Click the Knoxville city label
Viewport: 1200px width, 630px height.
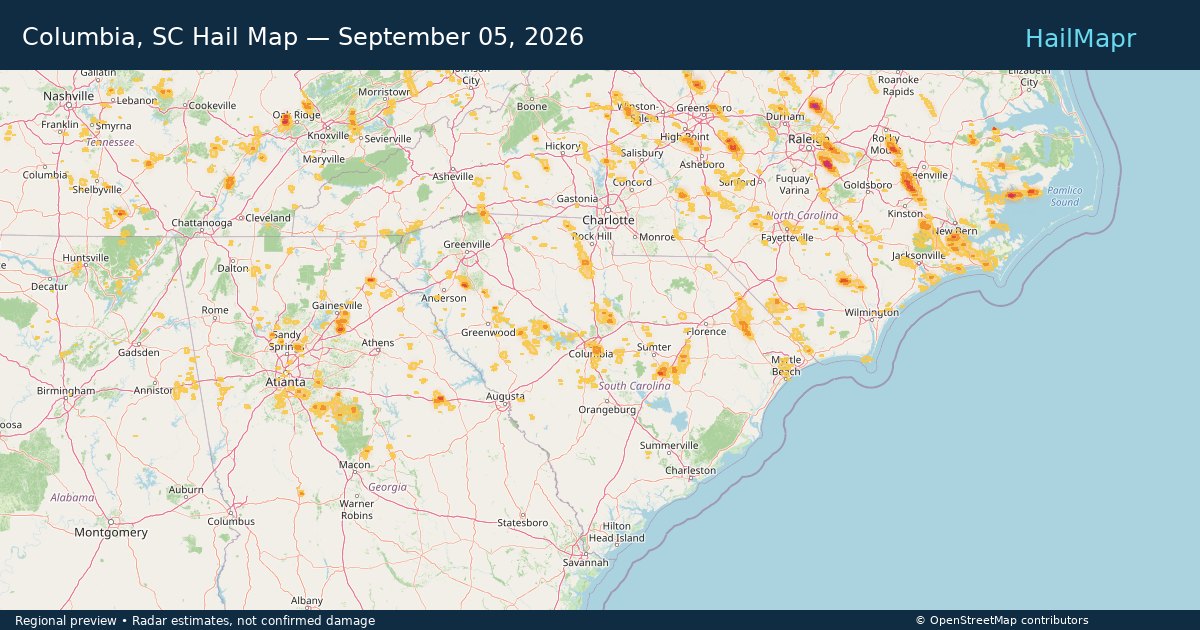pyautogui.click(x=329, y=135)
